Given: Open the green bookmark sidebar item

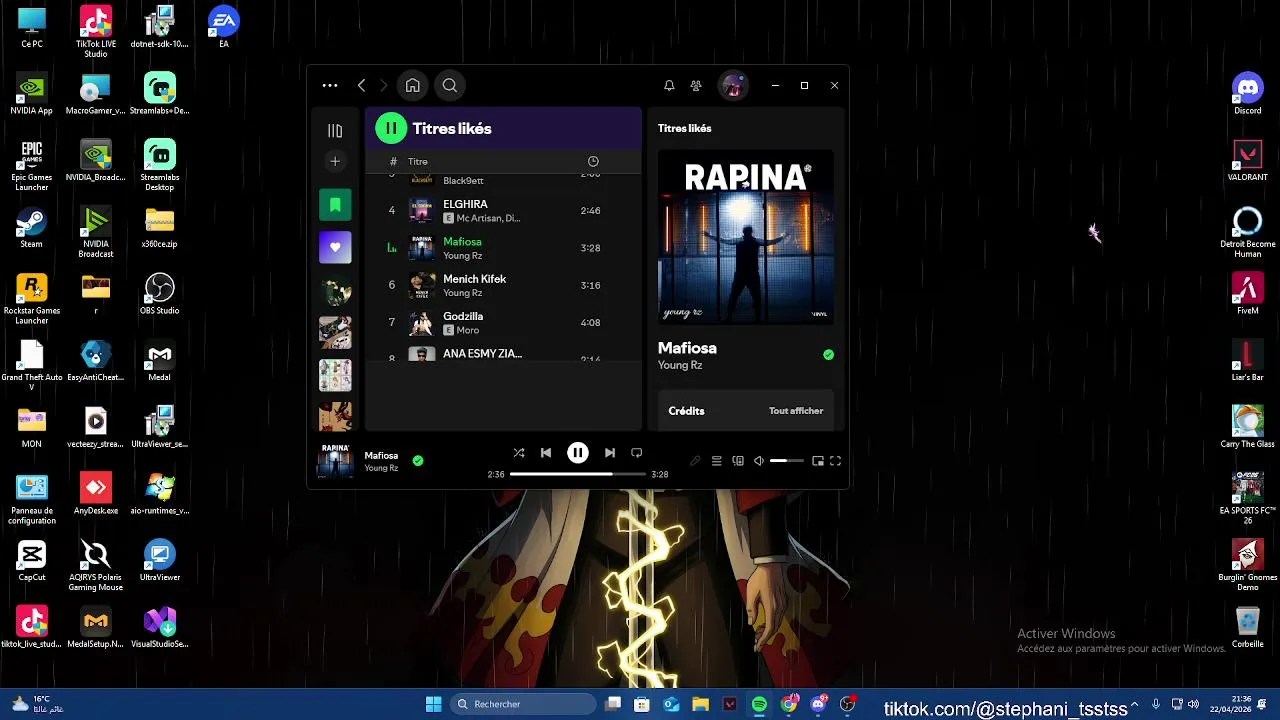Looking at the screenshot, I should pos(335,205).
